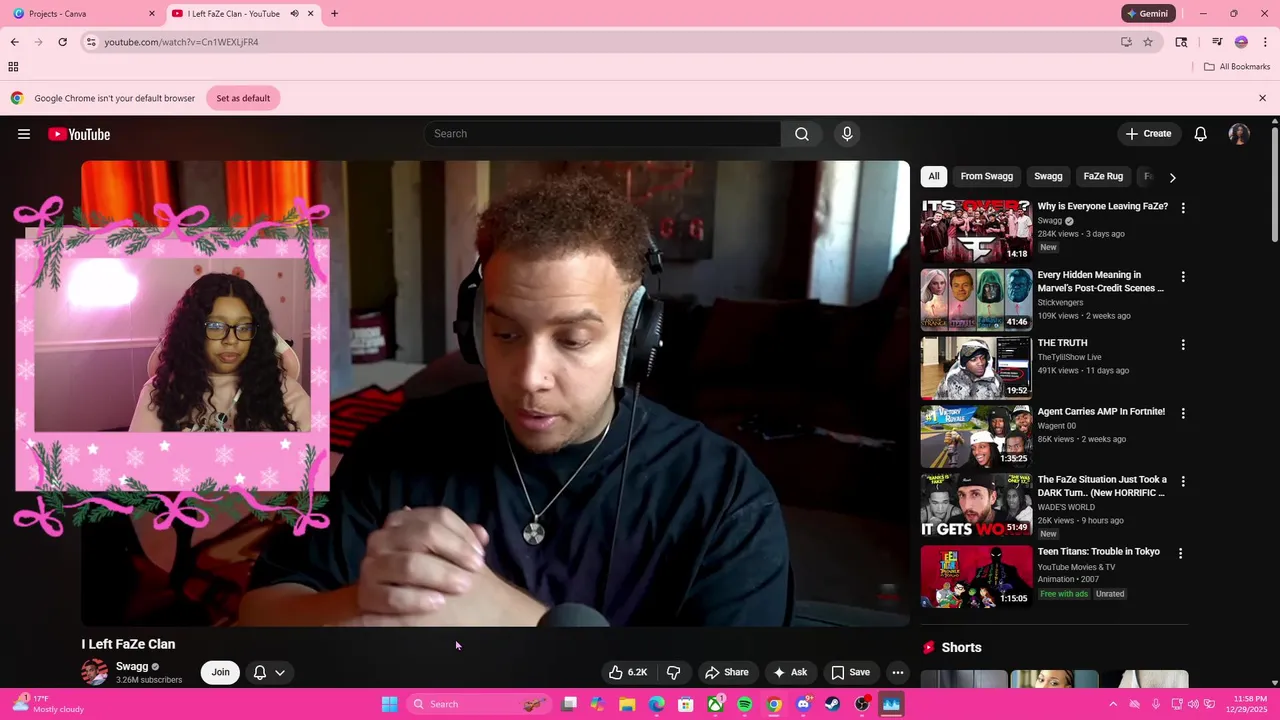
Task: Focus the YouTube search field
Action: coord(602,134)
